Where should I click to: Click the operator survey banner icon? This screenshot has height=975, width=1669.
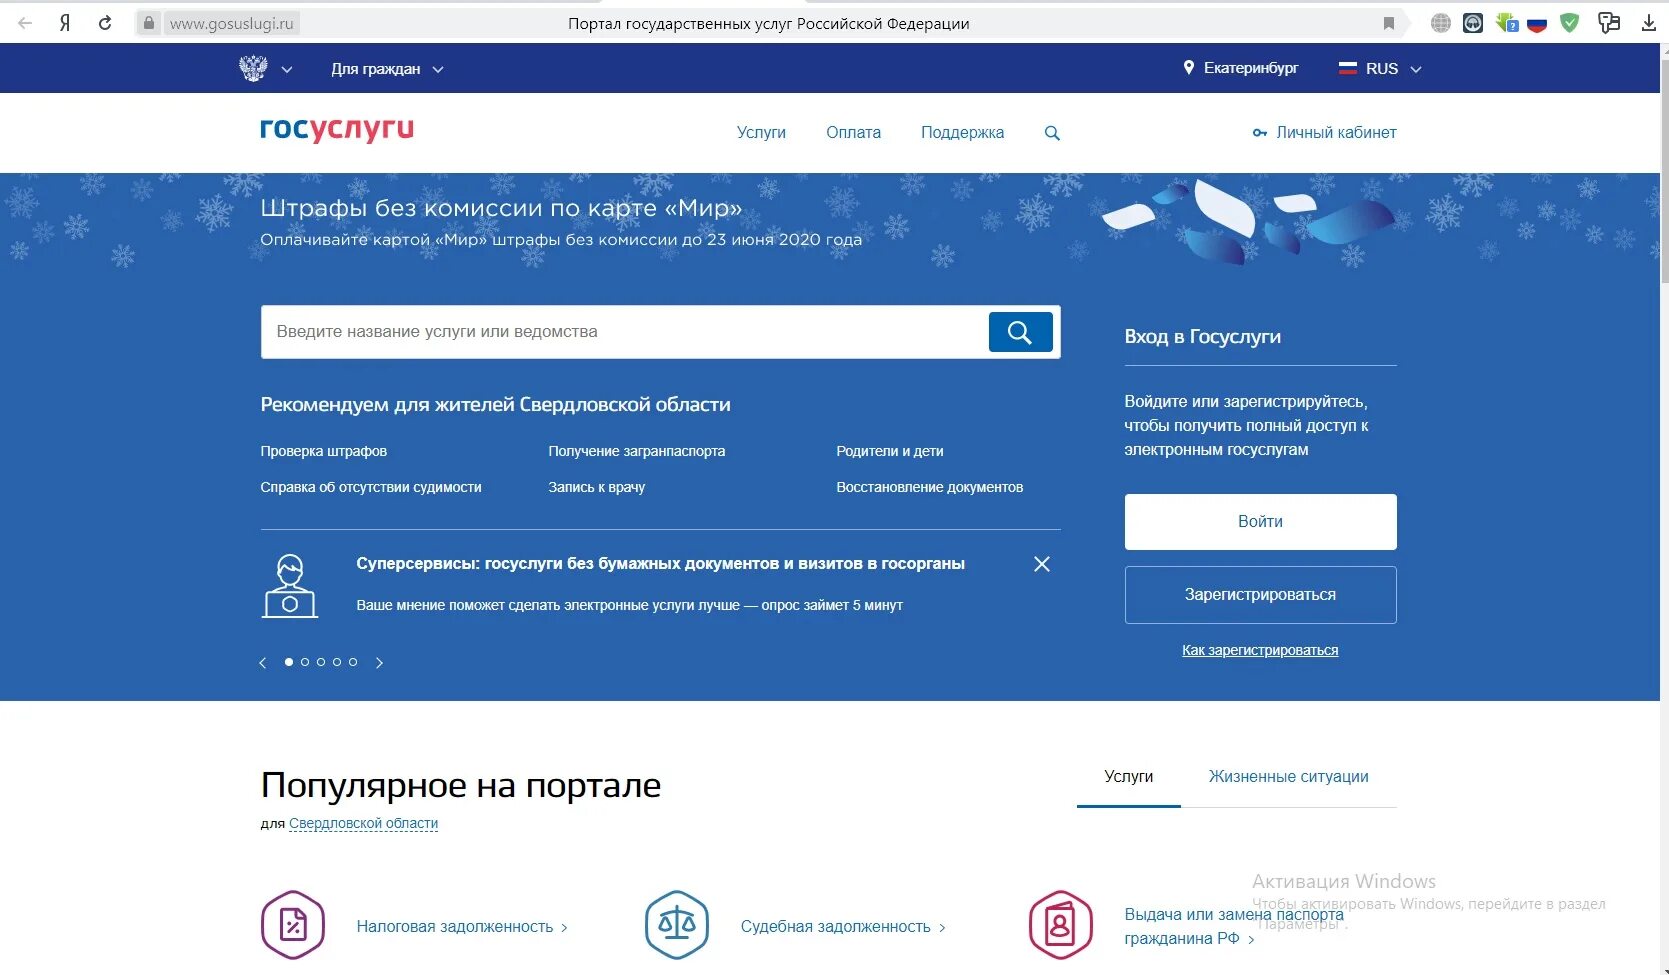coord(290,586)
